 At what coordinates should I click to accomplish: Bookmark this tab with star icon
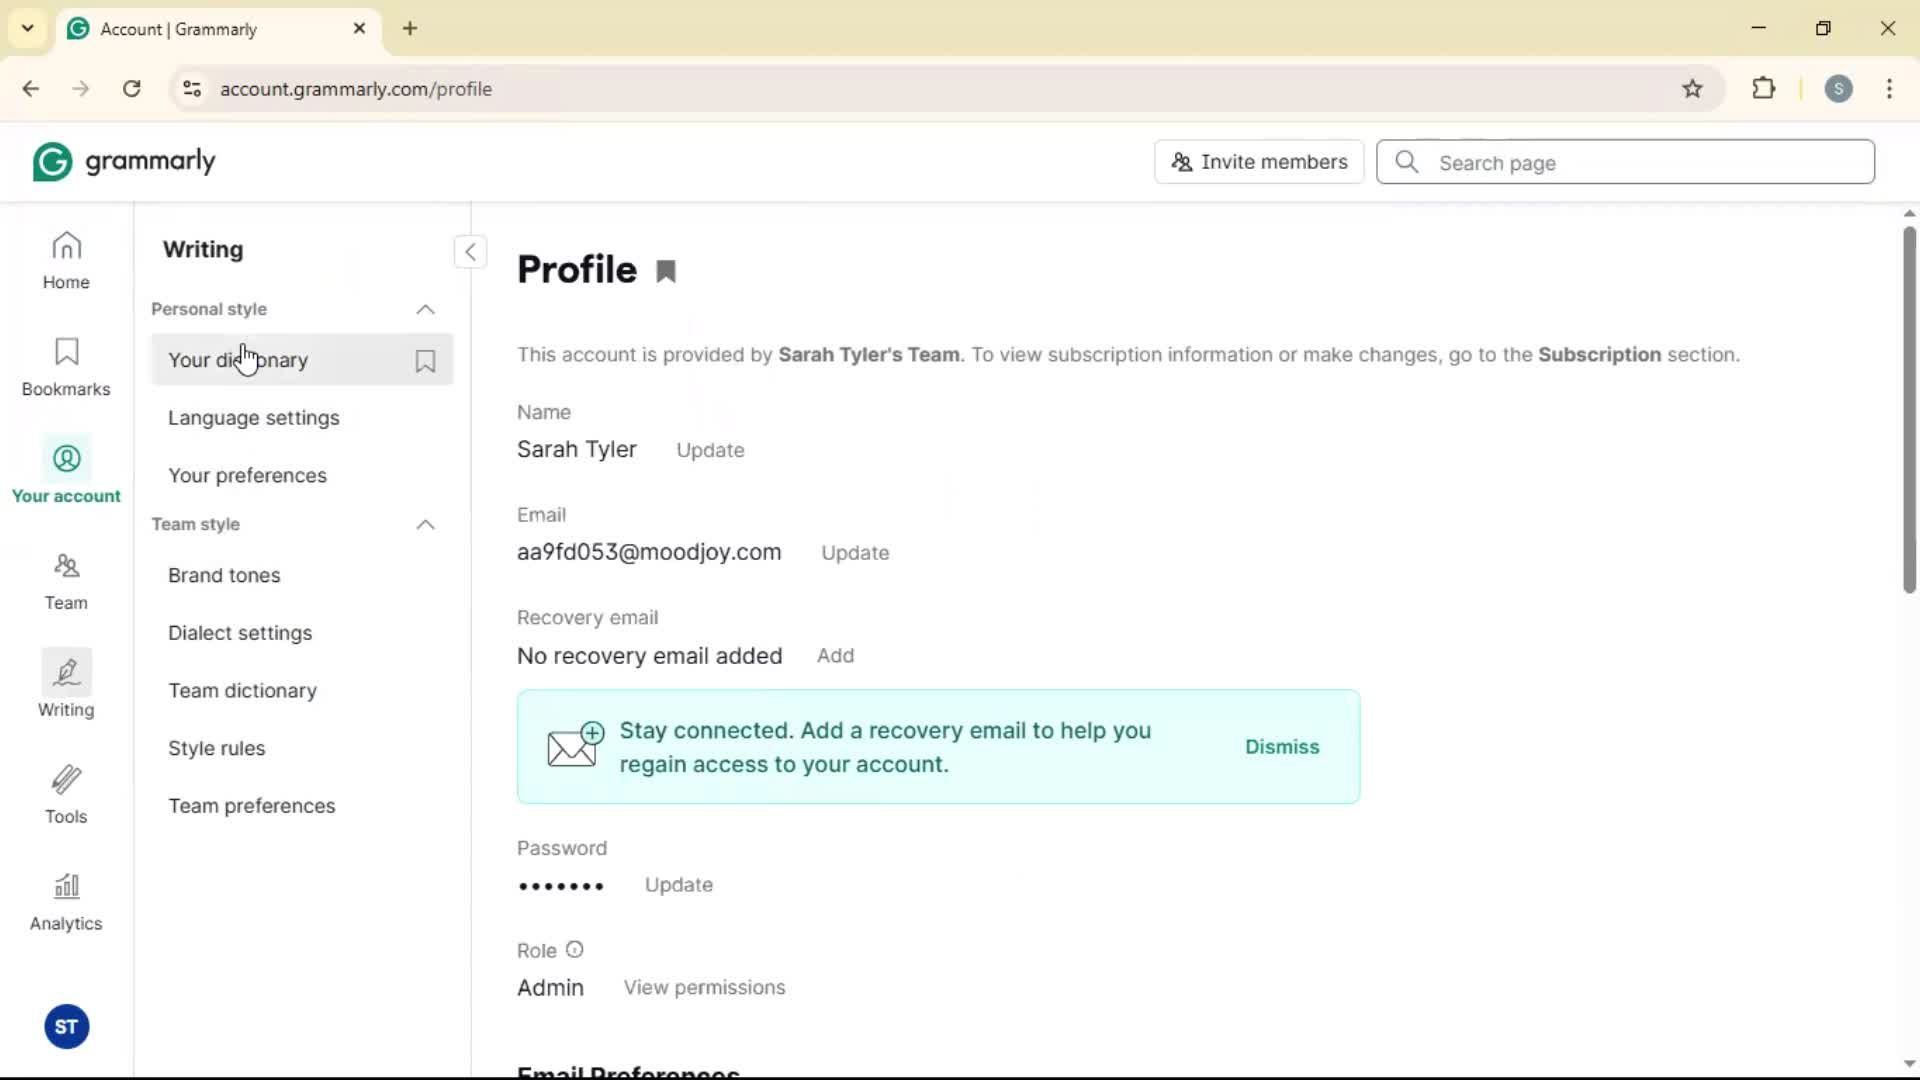pyautogui.click(x=1692, y=89)
